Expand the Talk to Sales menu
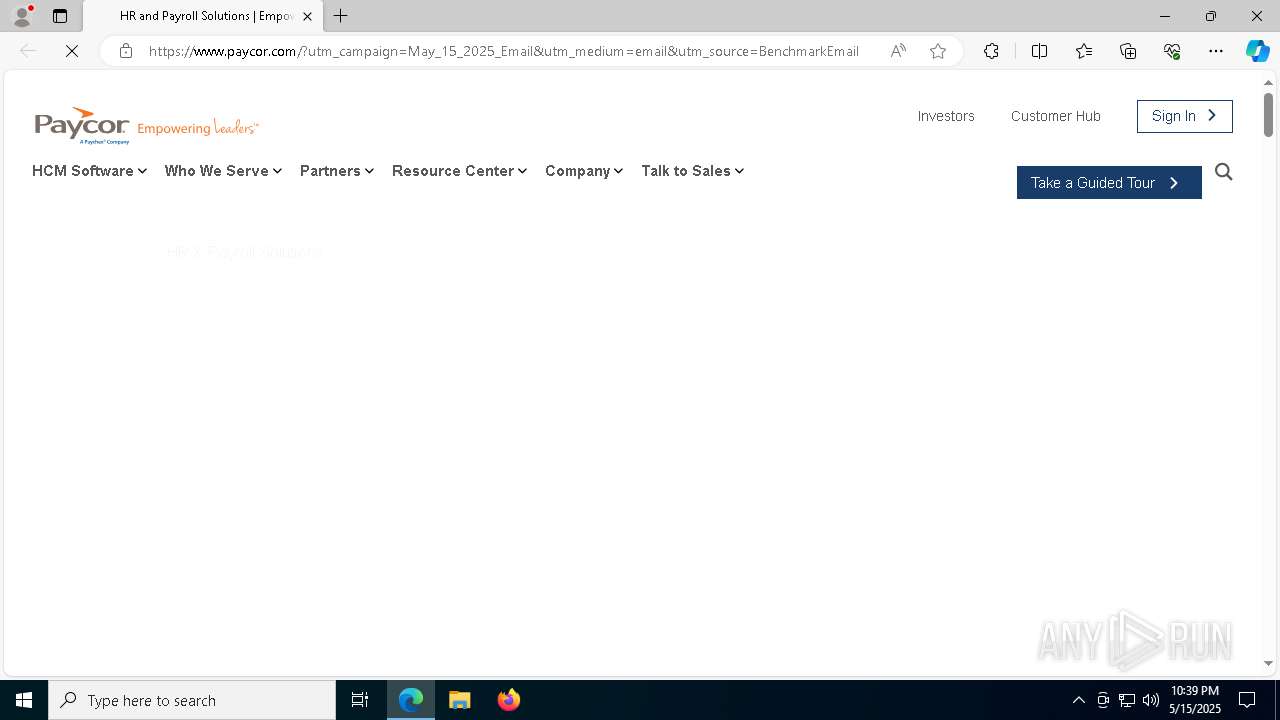This screenshot has height=720, width=1280. 692,171
